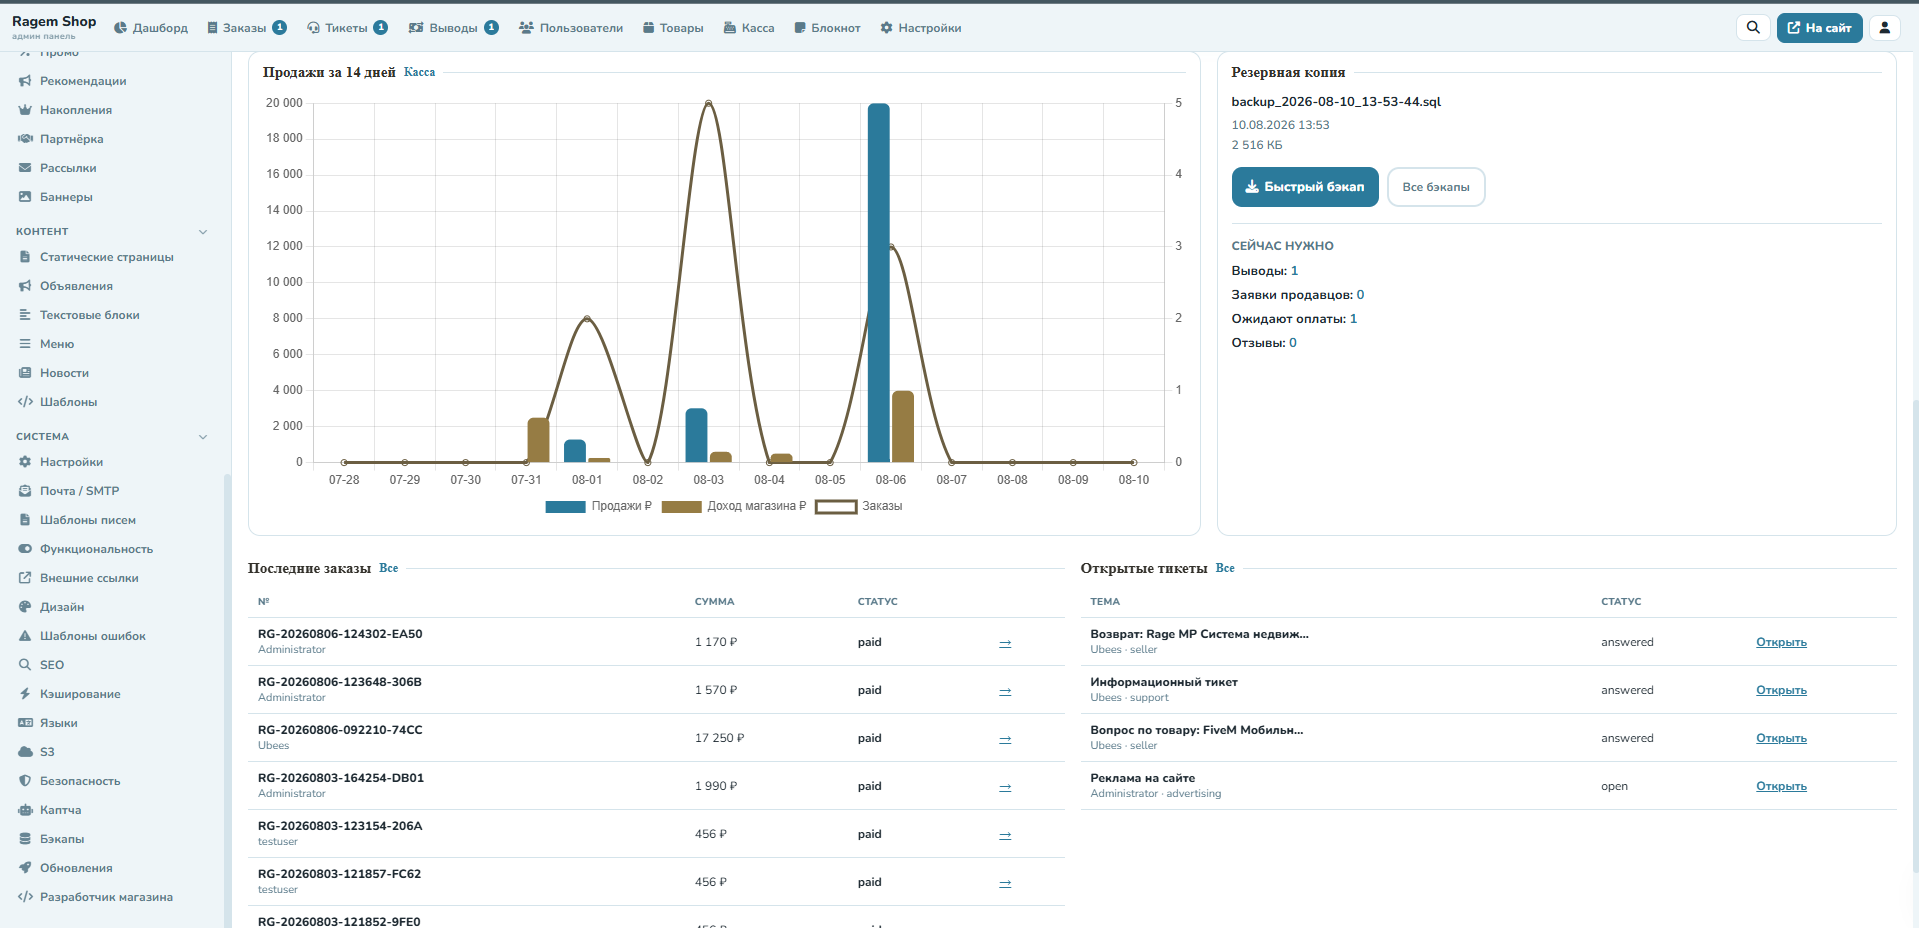Image resolution: width=1919 pixels, height=928 pixels.
Task: Click the Меню hamburger icon in sidebar
Action: [x=25, y=344]
